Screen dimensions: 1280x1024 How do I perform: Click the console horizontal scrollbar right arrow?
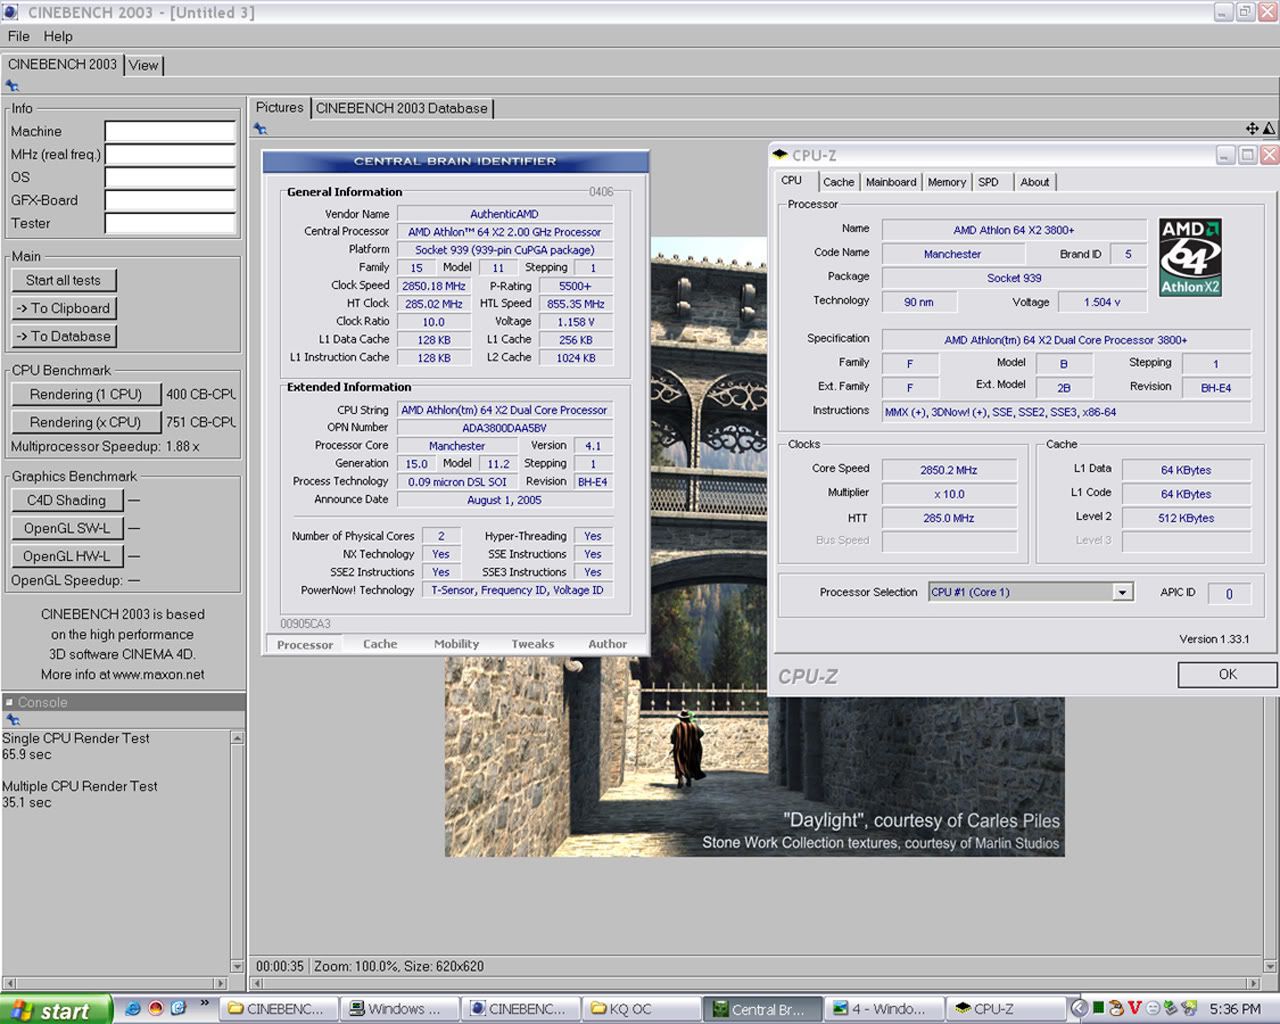click(x=221, y=983)
